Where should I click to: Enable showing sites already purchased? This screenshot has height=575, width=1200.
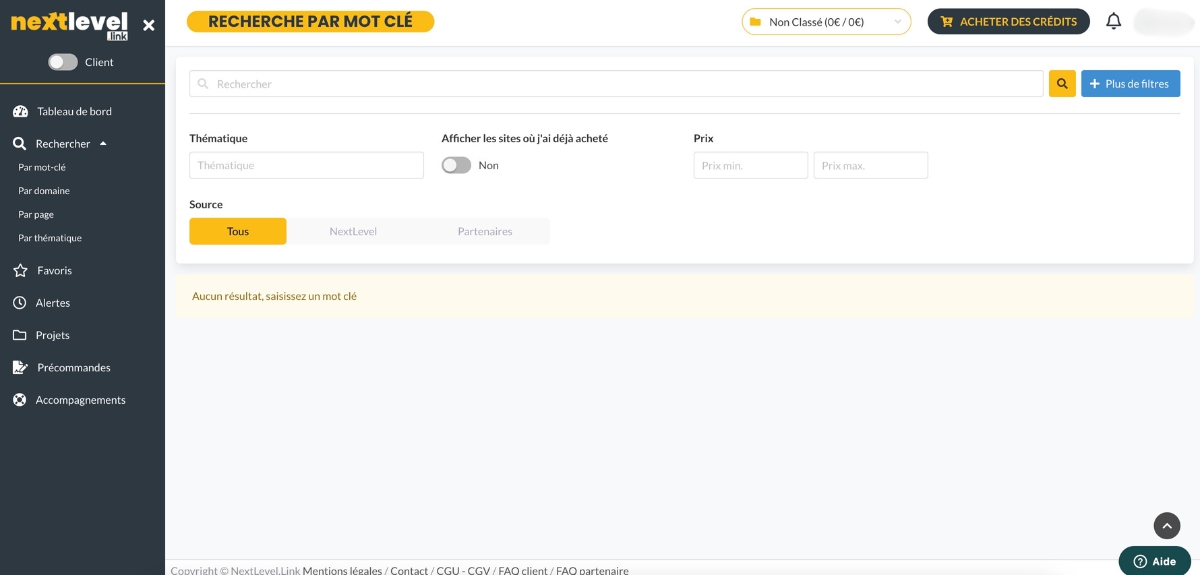tap(456, 165)
